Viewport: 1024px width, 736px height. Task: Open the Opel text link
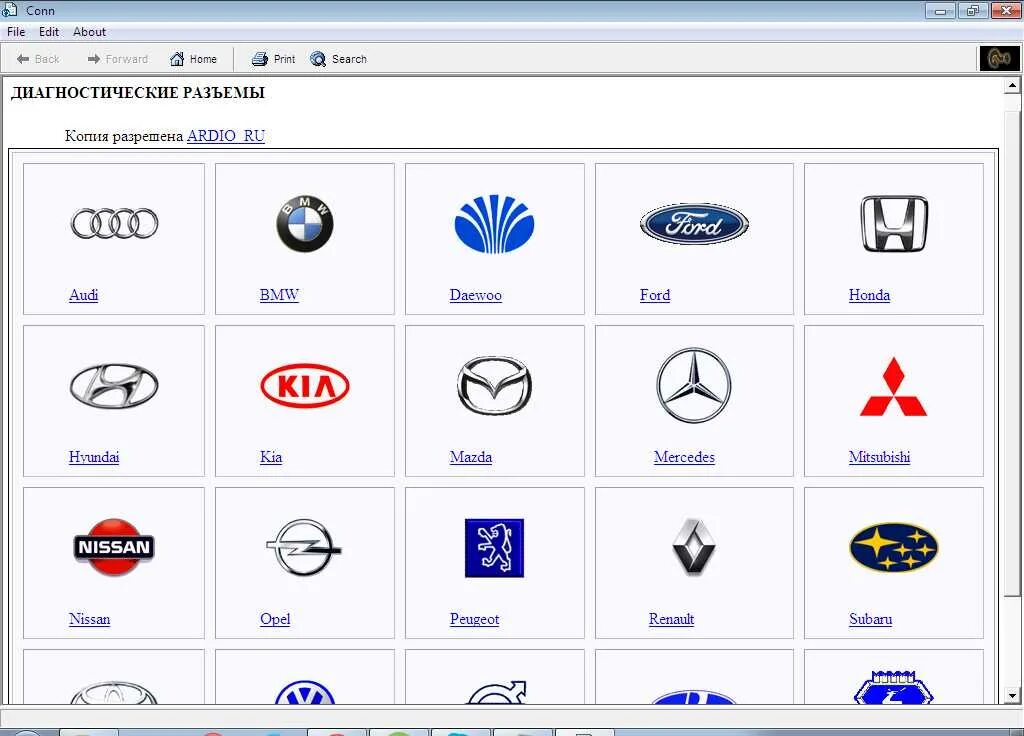coord(275,619)
